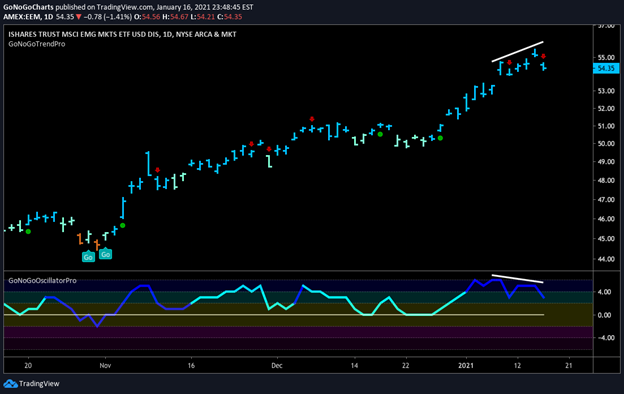Click the TradingView text at bottom left

(39, 384)
